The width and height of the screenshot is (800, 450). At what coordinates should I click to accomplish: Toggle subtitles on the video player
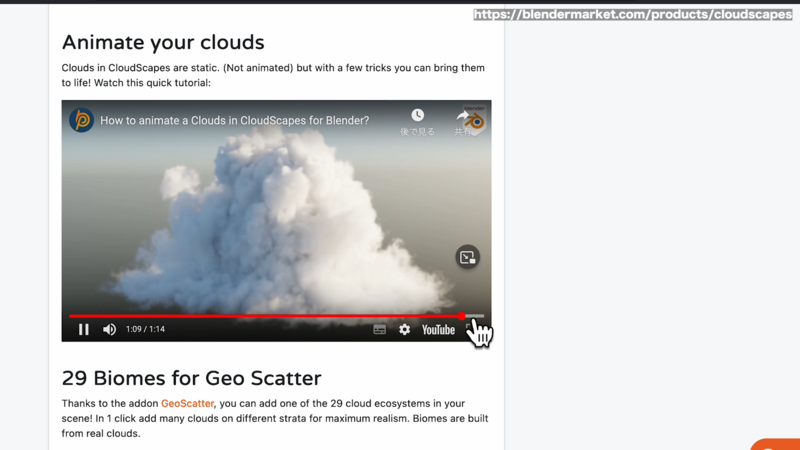[x=380, y=330]
